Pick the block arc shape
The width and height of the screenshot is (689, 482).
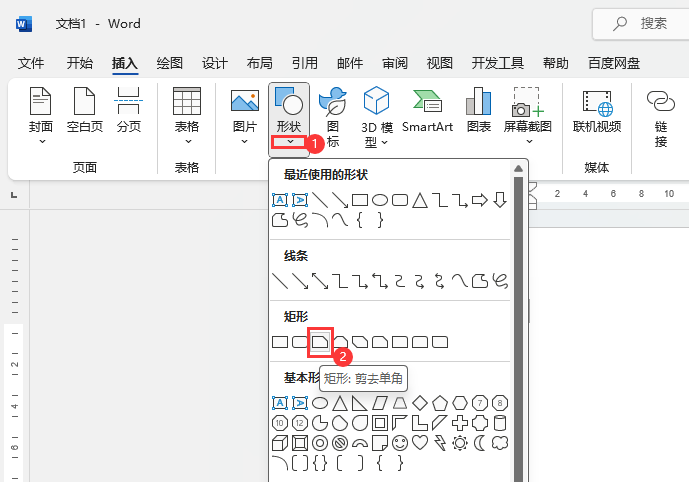360,444
